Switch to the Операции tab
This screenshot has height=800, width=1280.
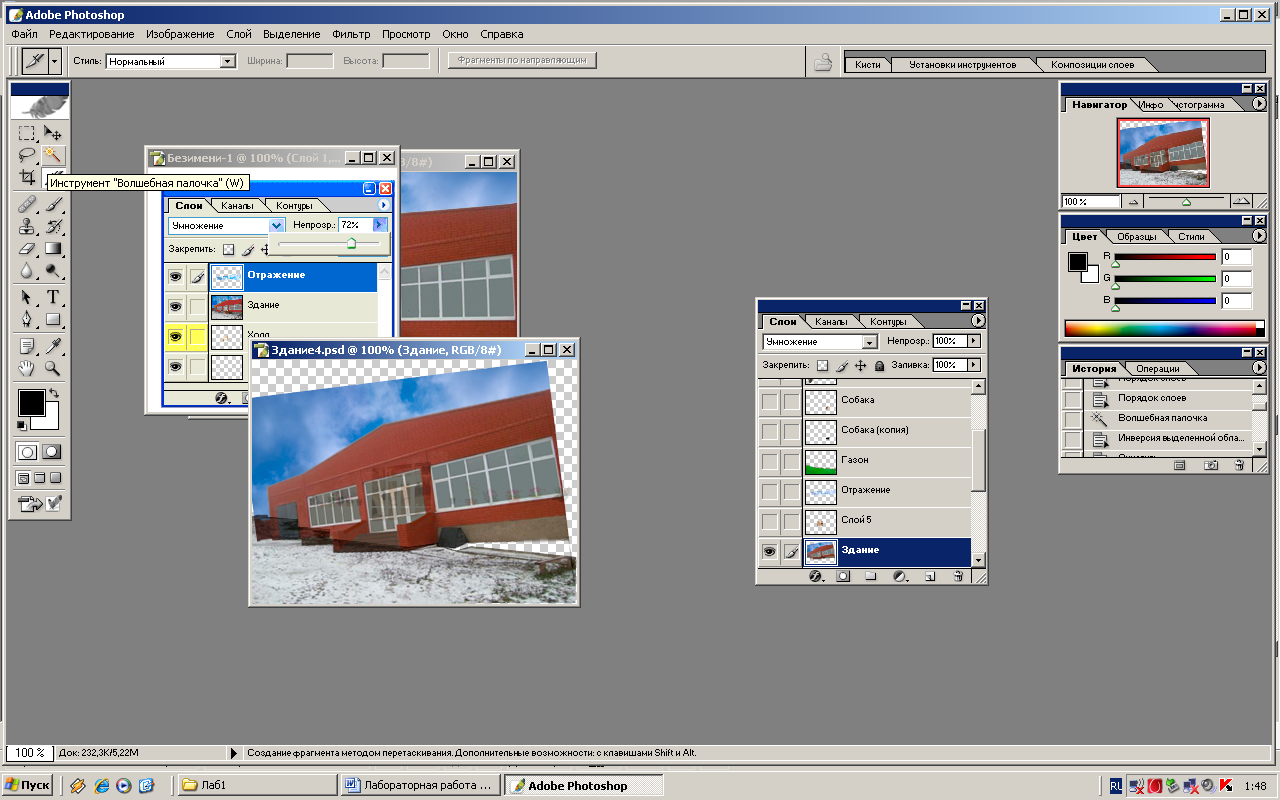point(1157,369)
